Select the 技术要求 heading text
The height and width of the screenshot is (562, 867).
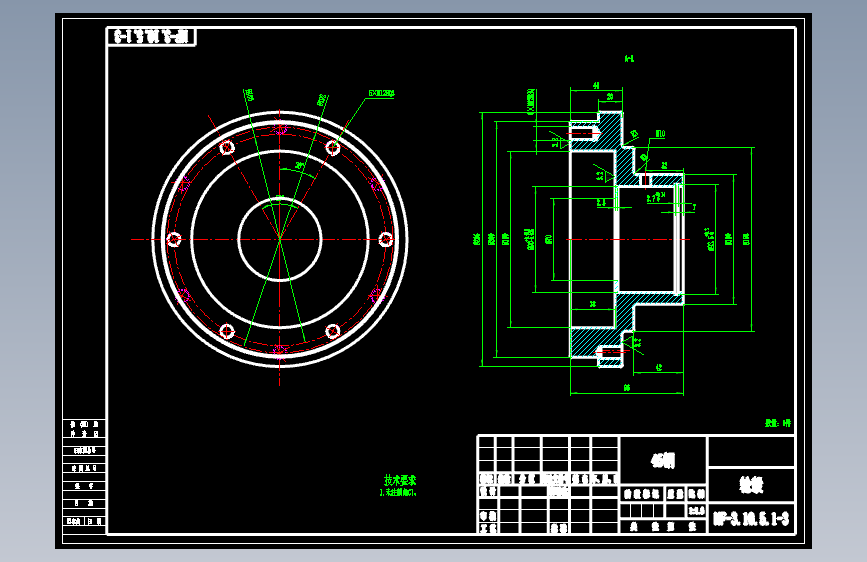coord(400,480)
